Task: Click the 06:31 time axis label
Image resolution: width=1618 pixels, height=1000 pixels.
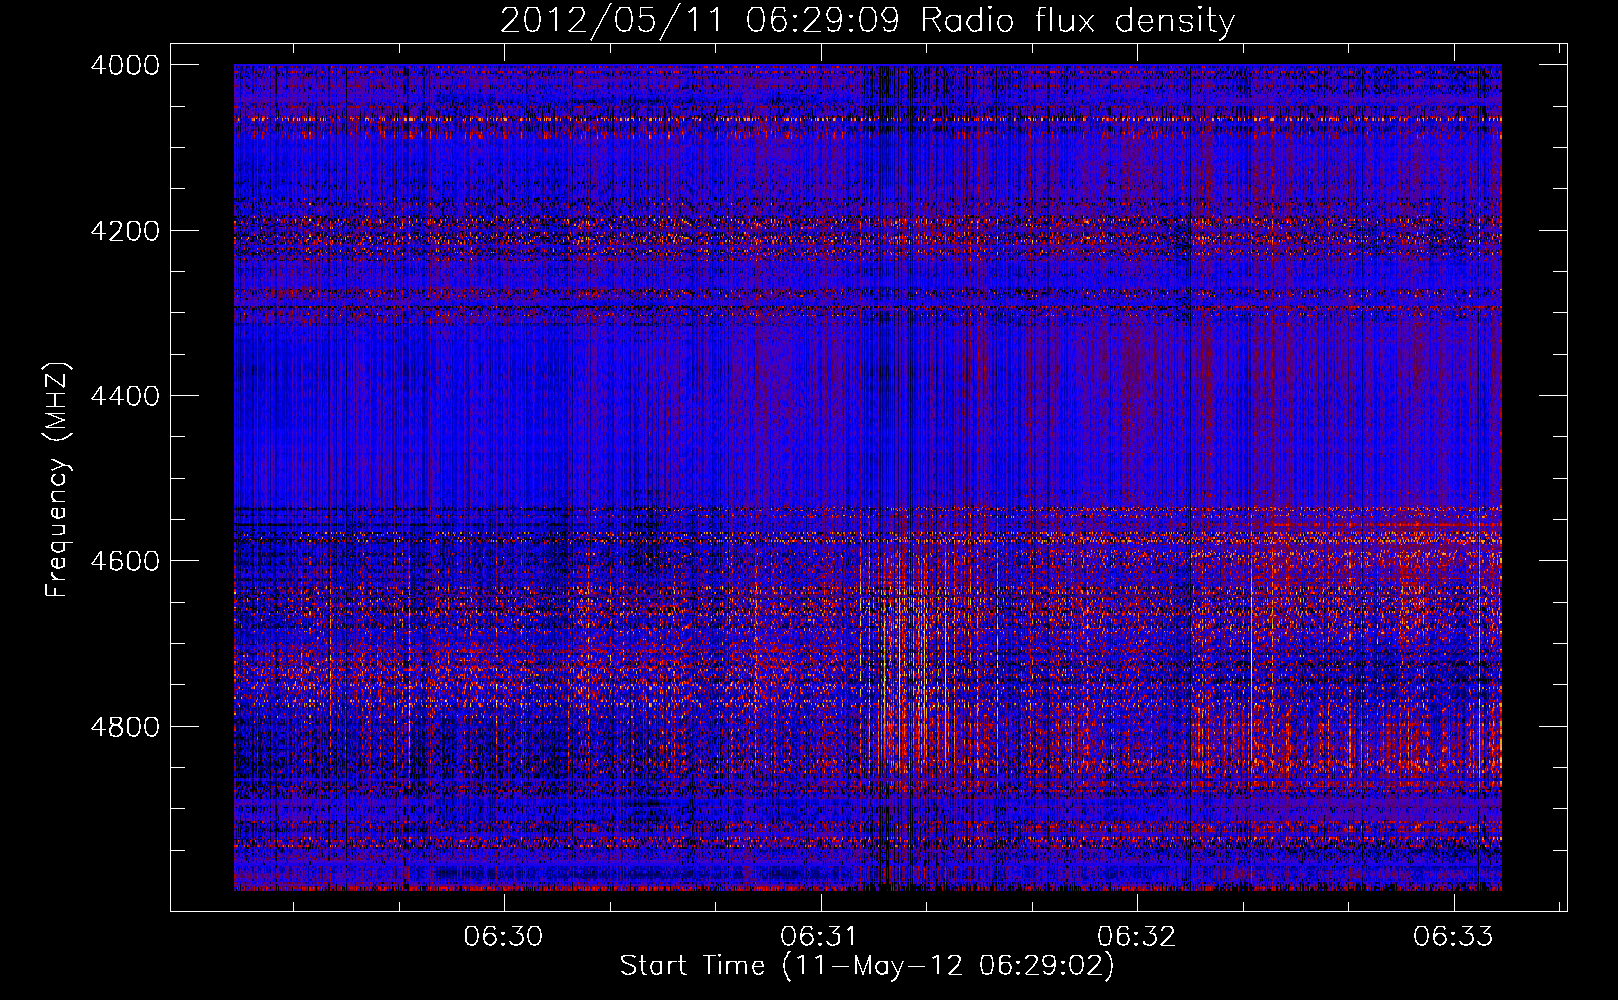Action: tap(819, 936)
